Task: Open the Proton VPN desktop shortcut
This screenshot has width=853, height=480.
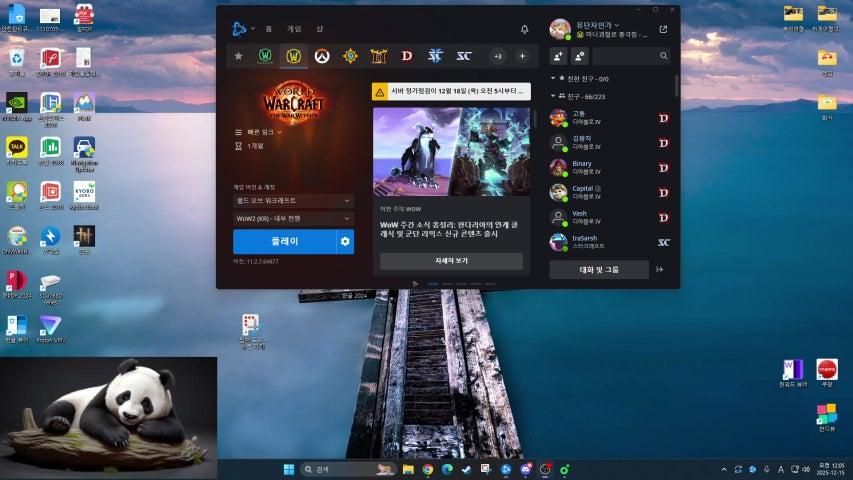Action: tap(51, 329)
